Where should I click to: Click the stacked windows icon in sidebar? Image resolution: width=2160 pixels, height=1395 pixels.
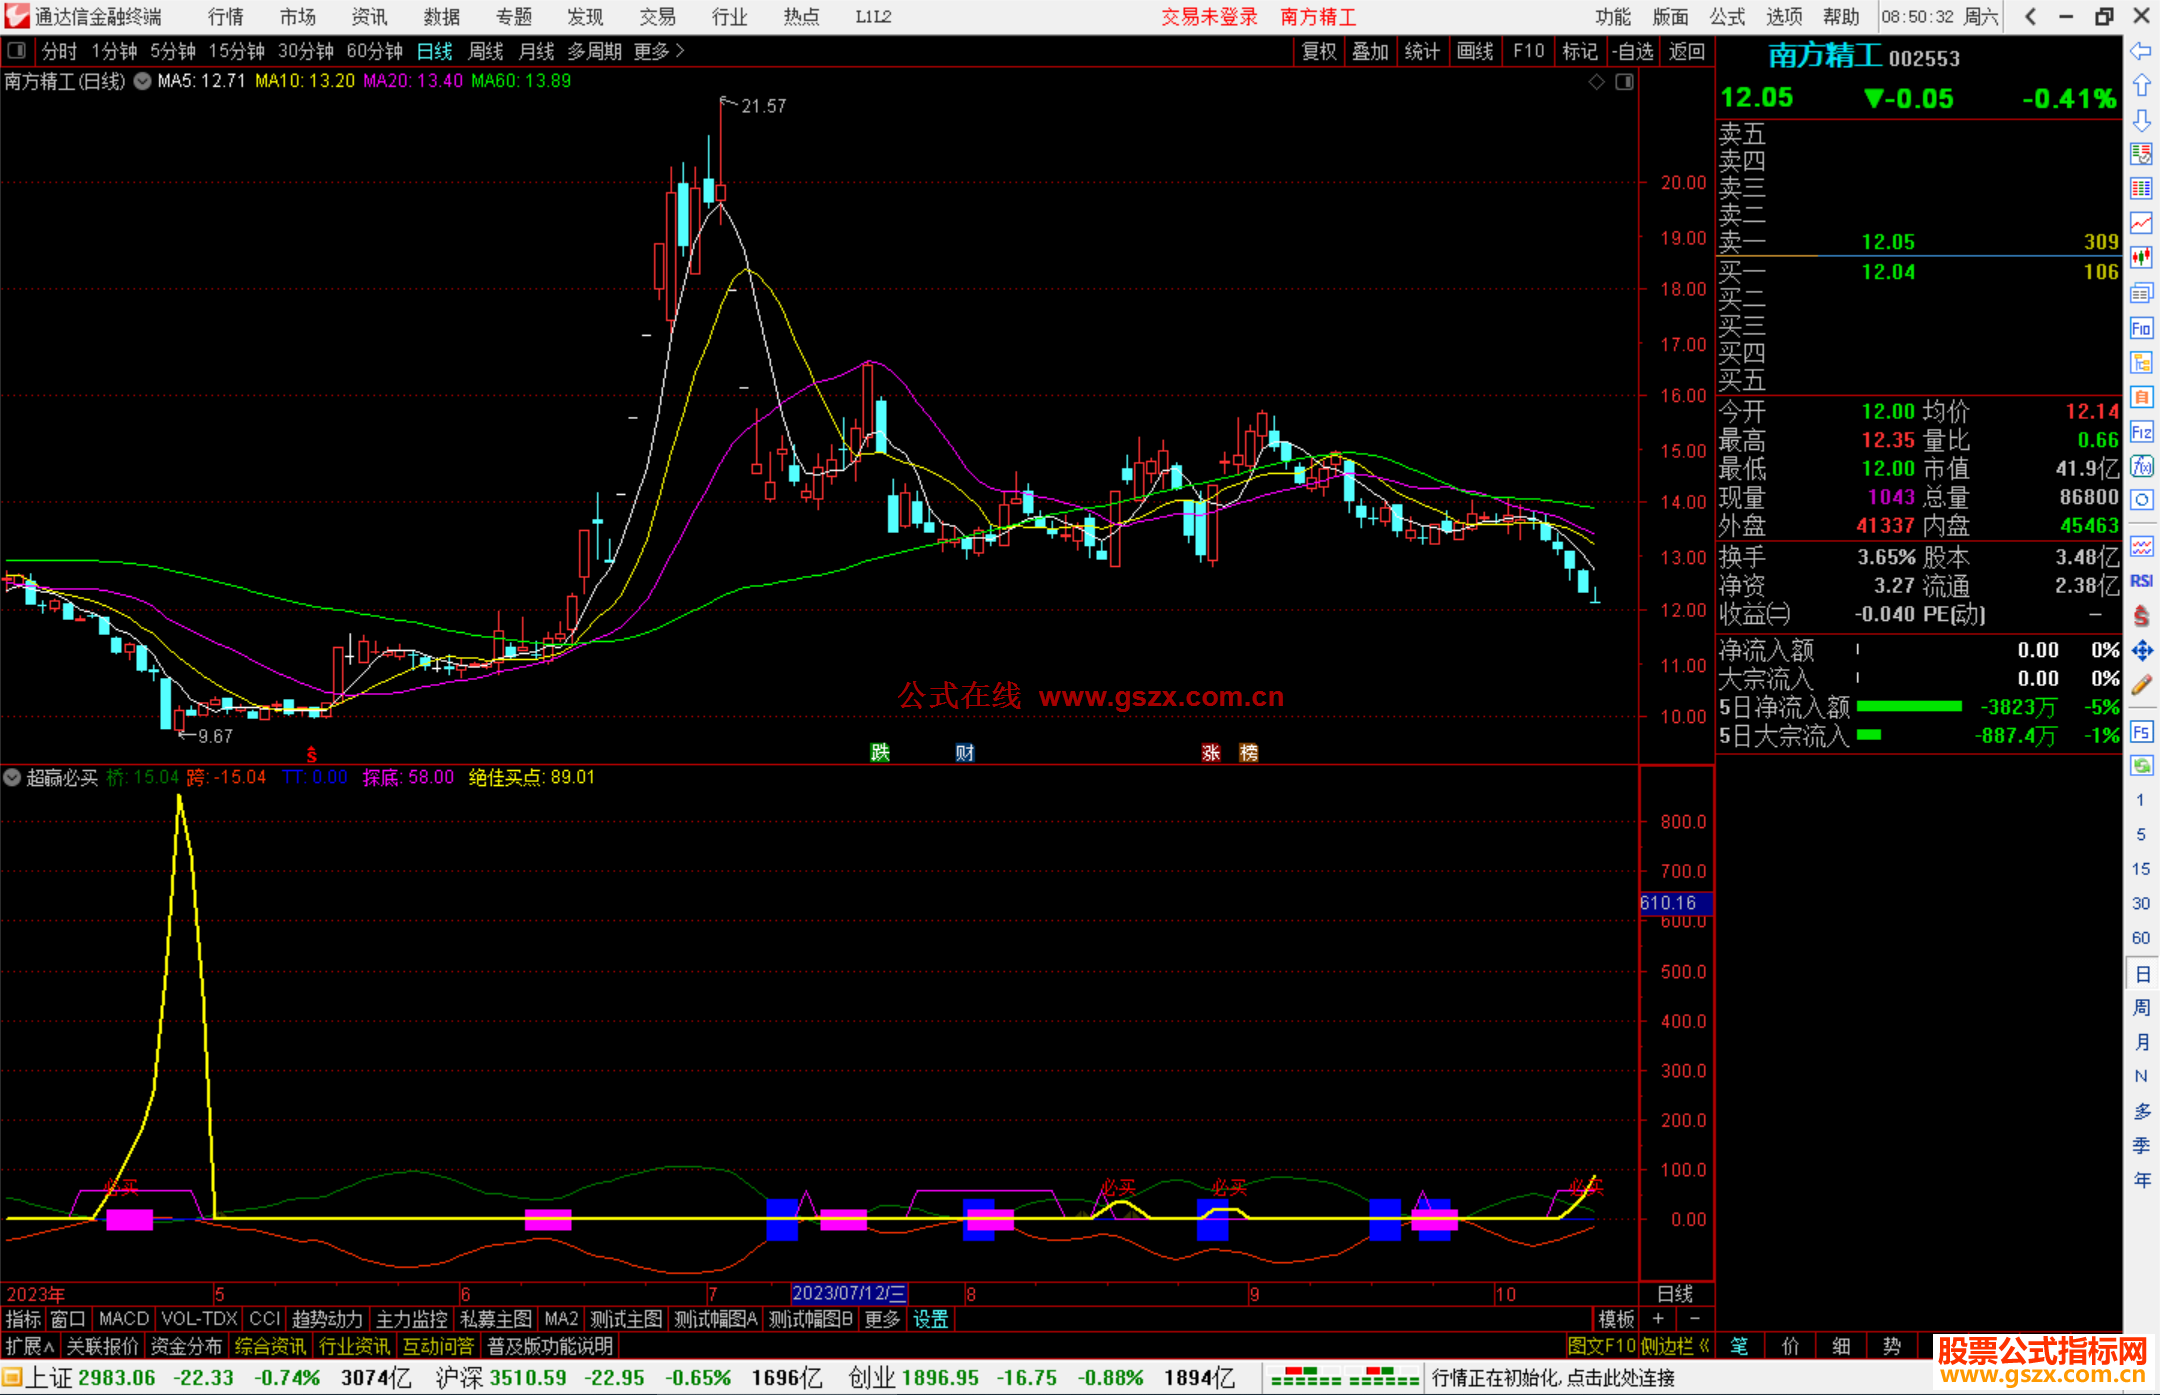click(x=2141, y=293)
